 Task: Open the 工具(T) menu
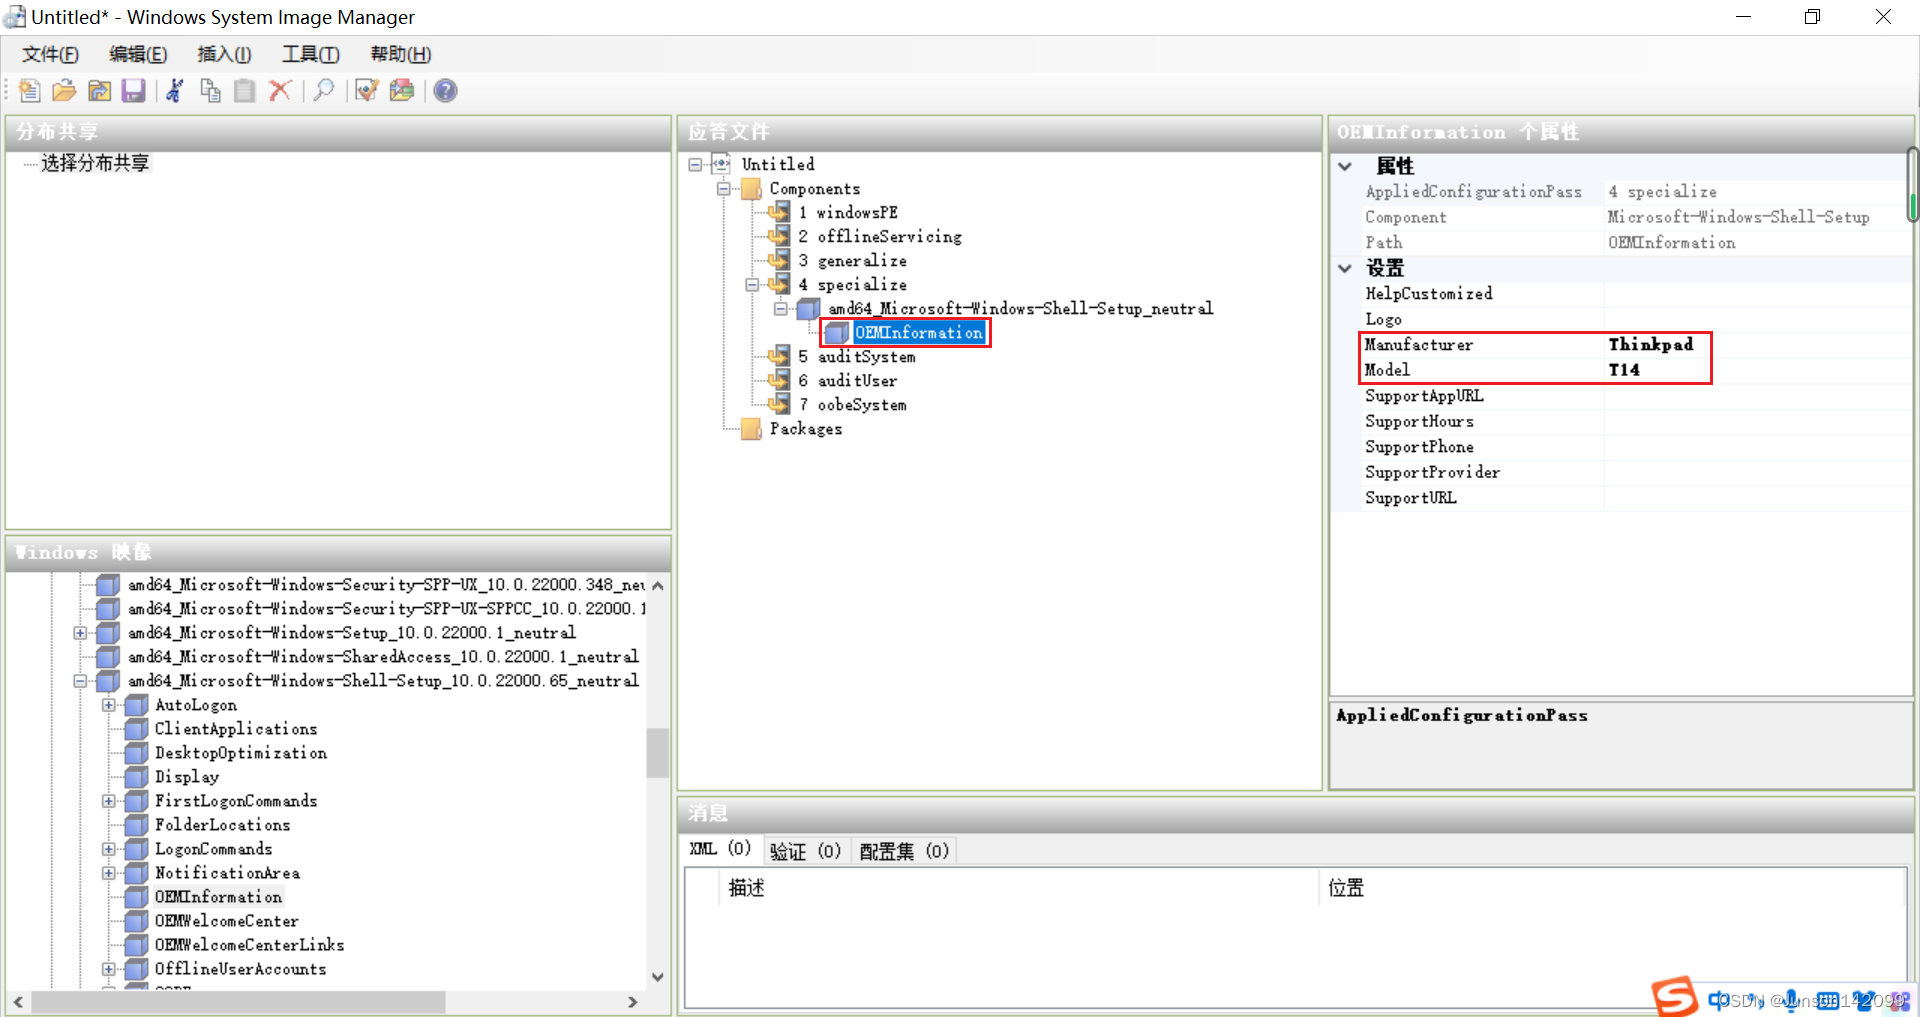[310, 54]
